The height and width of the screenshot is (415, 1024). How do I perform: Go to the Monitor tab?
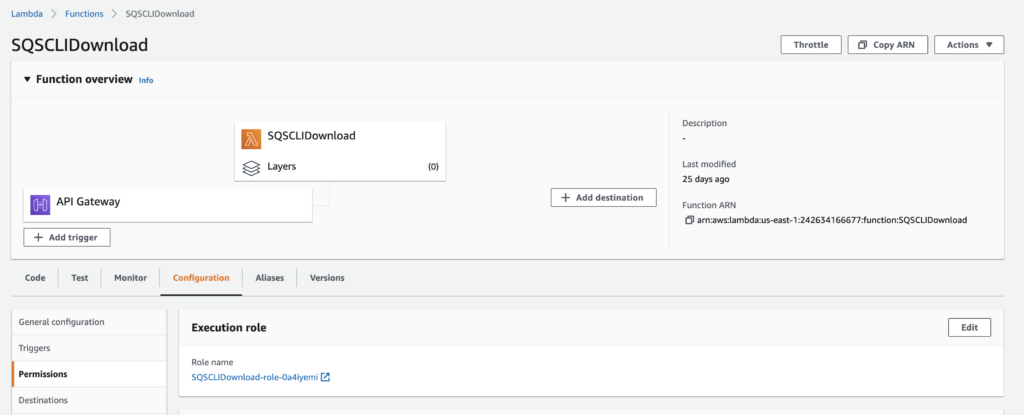(130, 278)
